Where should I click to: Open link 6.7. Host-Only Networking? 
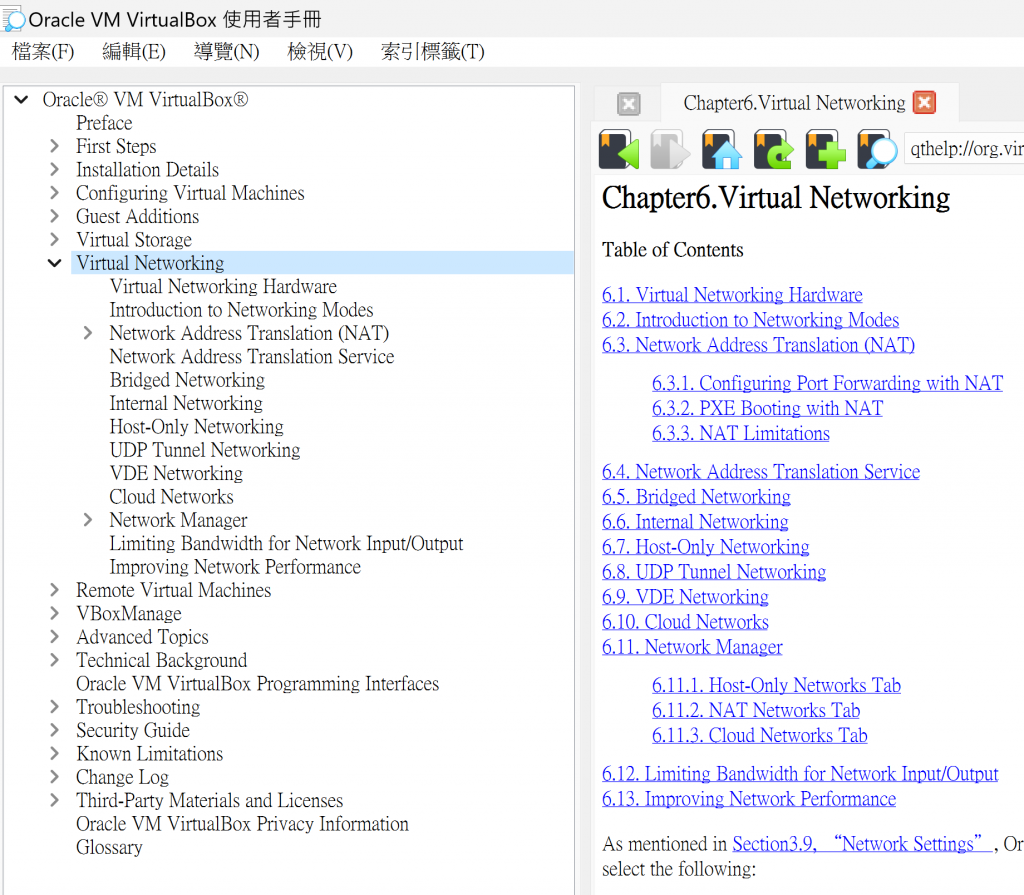pos(705,547)
